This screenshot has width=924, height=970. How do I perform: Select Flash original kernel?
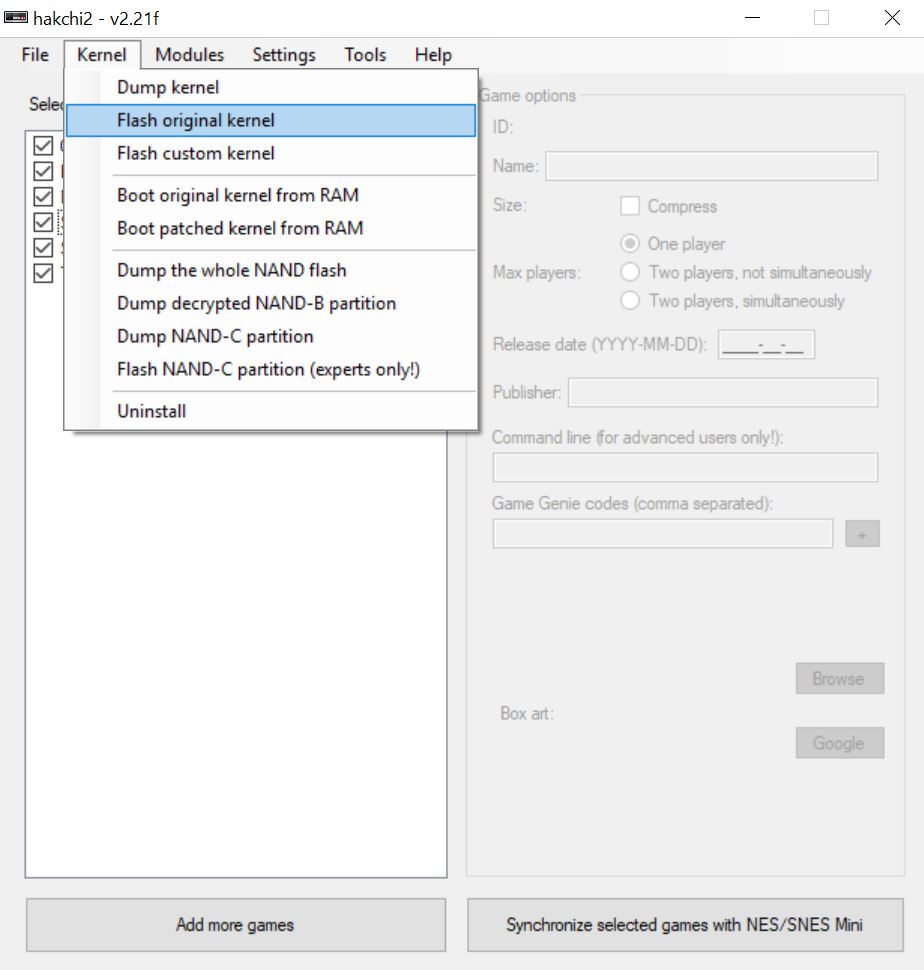(x=271, y=120)
